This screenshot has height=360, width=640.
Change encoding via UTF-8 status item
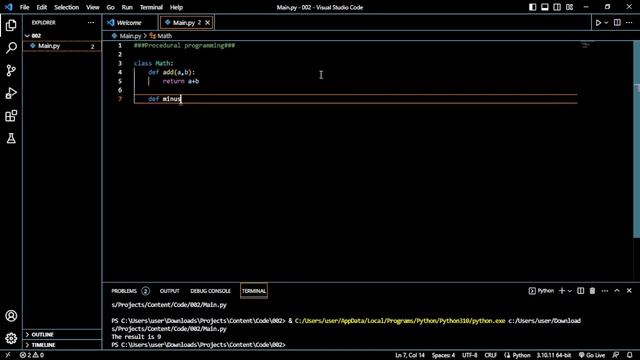tap(469, 355)
